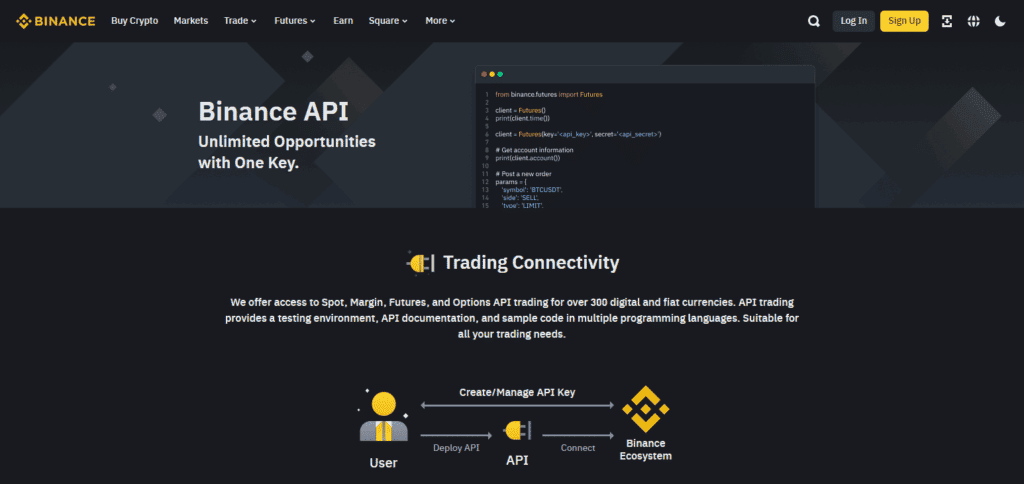Click the plug icon beside Trading Connectivity

click(420, 263)
